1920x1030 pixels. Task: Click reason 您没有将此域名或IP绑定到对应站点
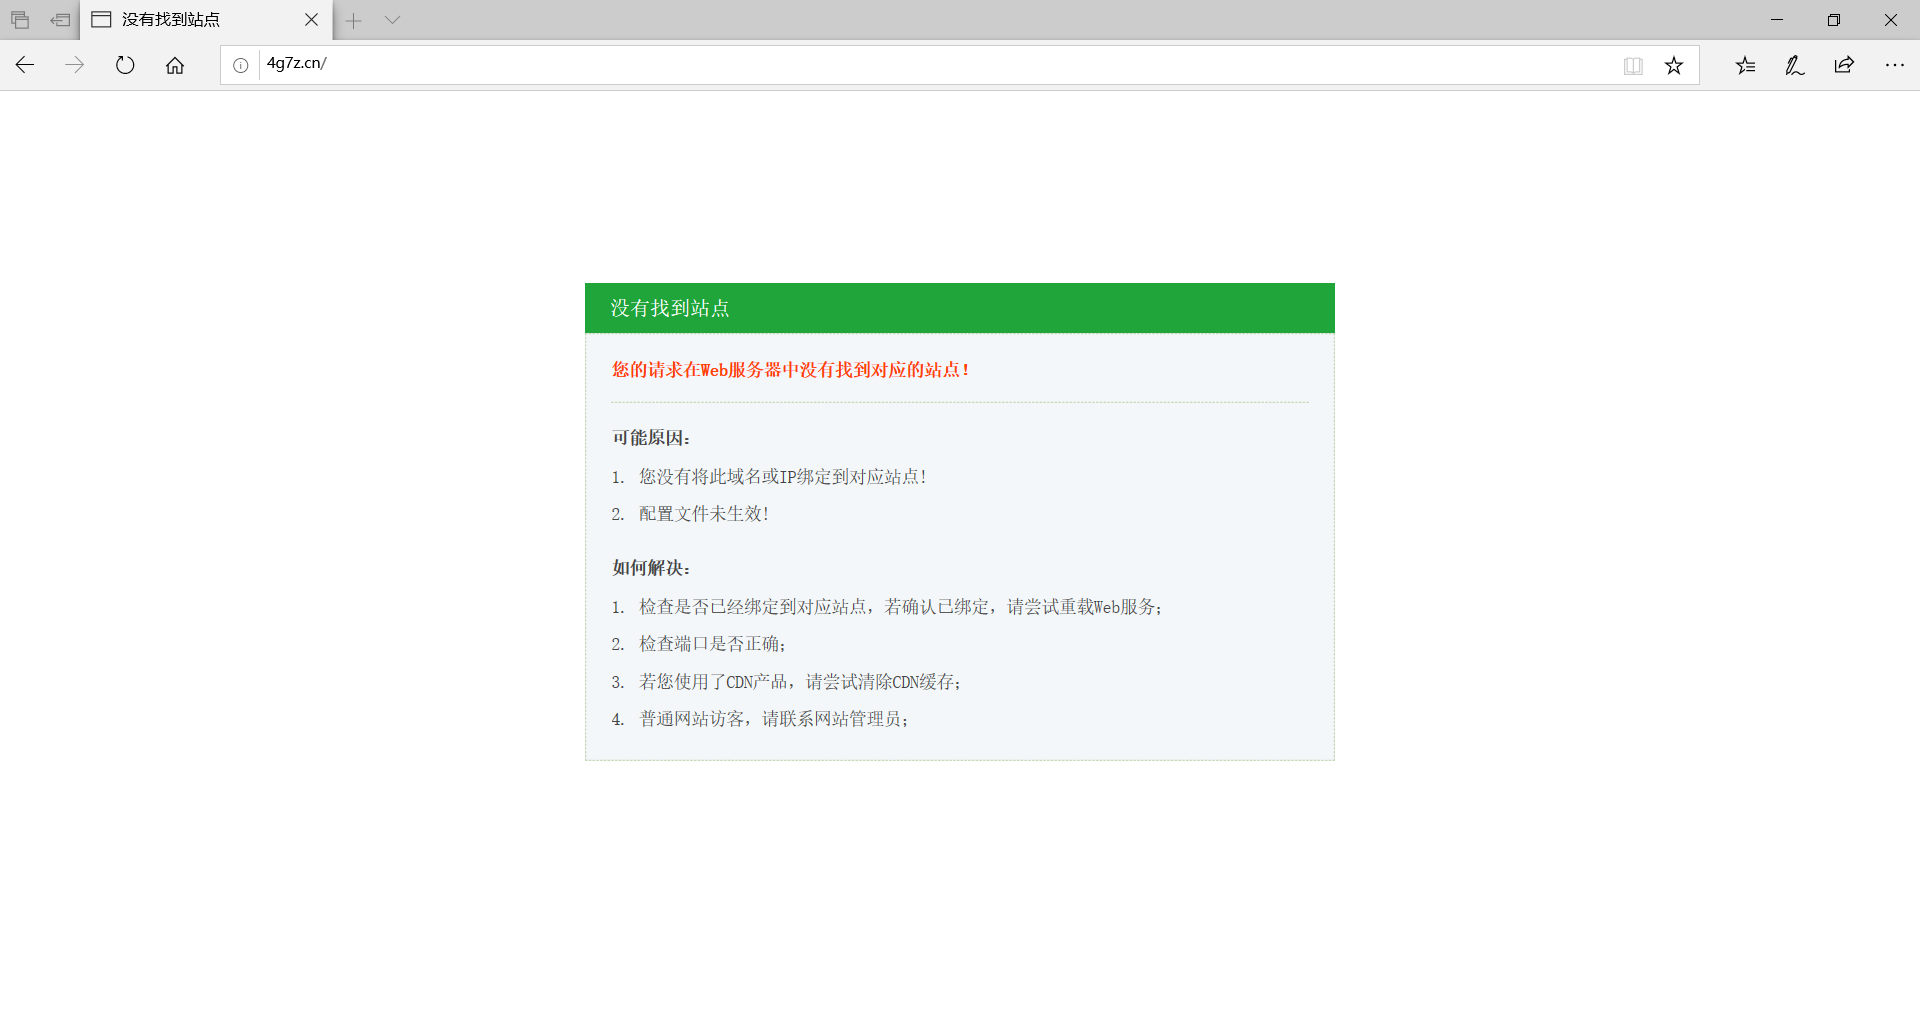[783, 477]
